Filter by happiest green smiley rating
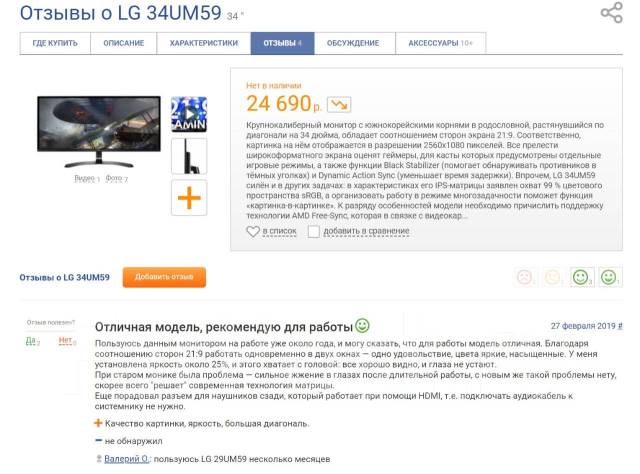Image resolution: width=640 pixels, height=474 pixels. [609, 277]
